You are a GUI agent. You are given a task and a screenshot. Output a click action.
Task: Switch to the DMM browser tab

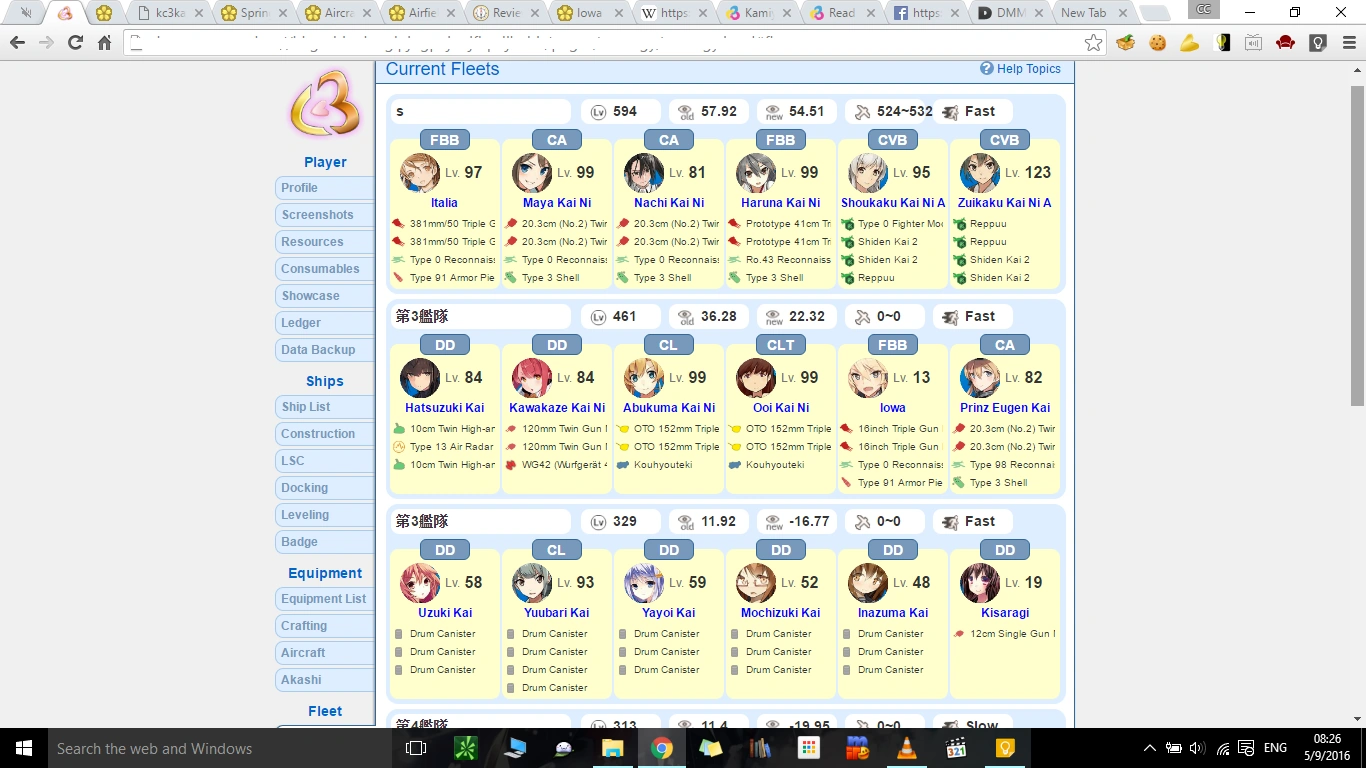[1009, 13]
